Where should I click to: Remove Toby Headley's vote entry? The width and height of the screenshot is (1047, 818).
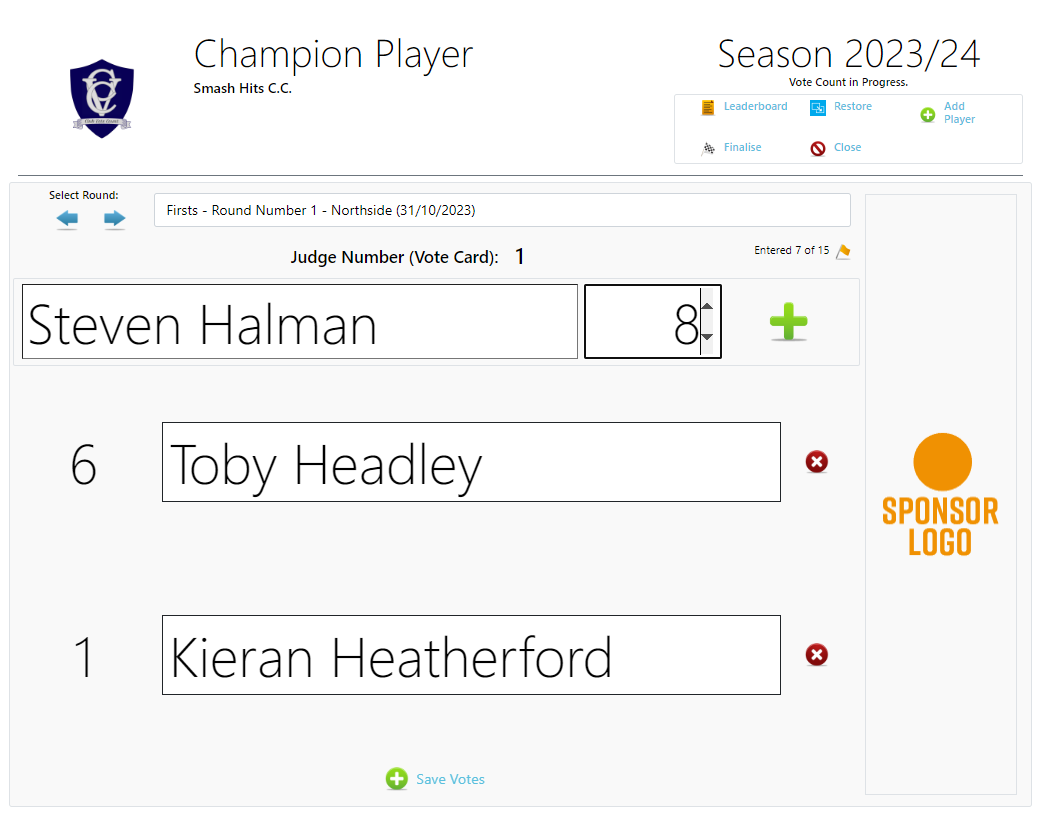(817, 461)
